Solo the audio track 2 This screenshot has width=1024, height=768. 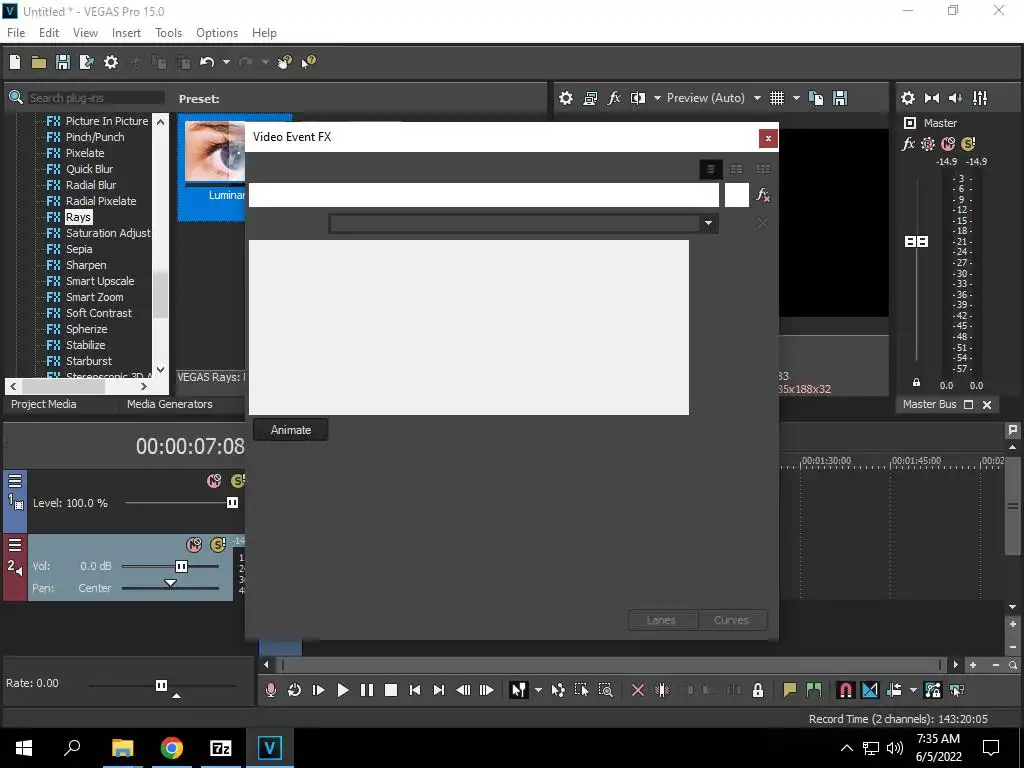pos(217,544)
